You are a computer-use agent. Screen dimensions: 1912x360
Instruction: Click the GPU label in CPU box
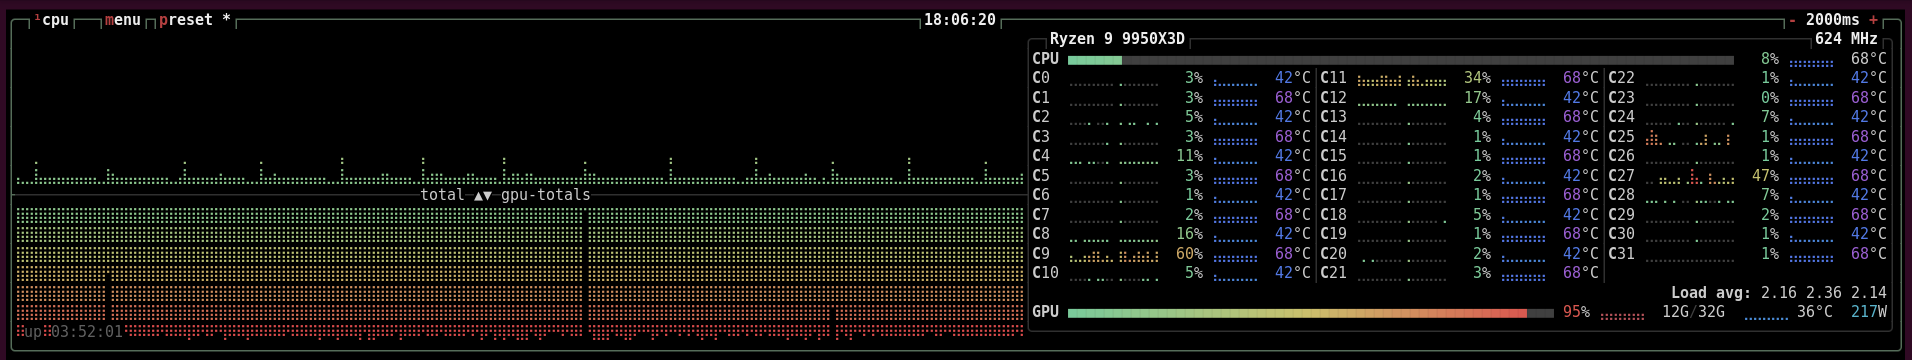point(1045,312)
